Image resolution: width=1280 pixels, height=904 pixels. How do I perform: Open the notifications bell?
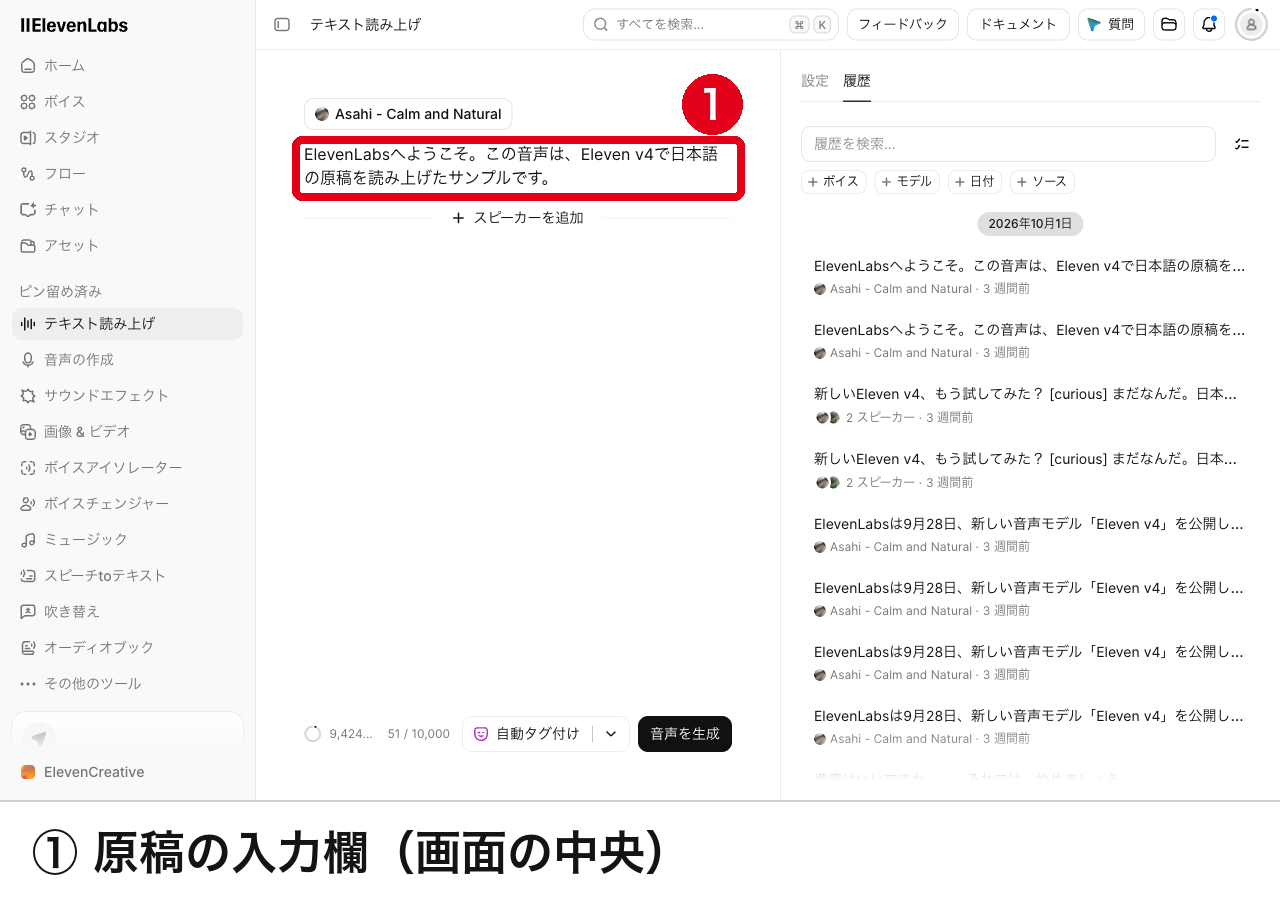1209,24
